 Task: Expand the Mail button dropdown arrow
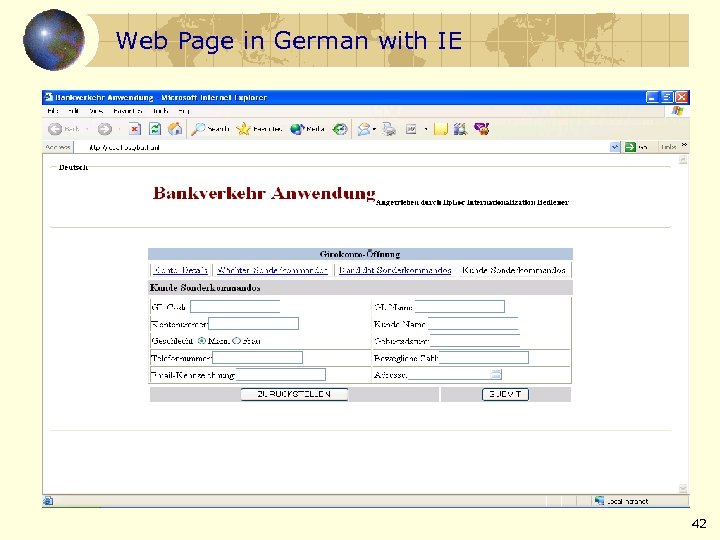tap(374, 129)
